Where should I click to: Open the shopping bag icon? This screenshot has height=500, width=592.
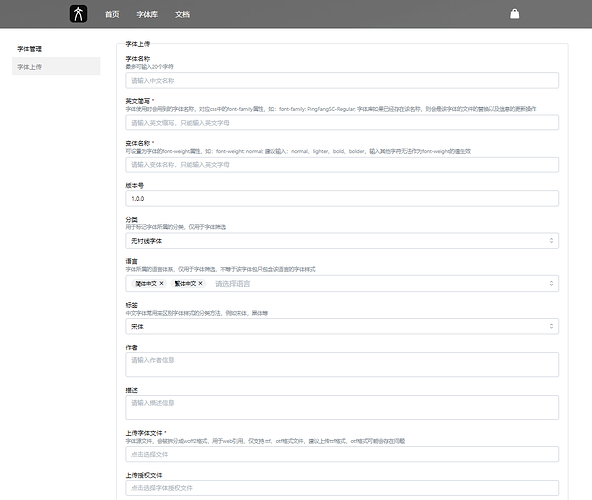coord(515,14)
